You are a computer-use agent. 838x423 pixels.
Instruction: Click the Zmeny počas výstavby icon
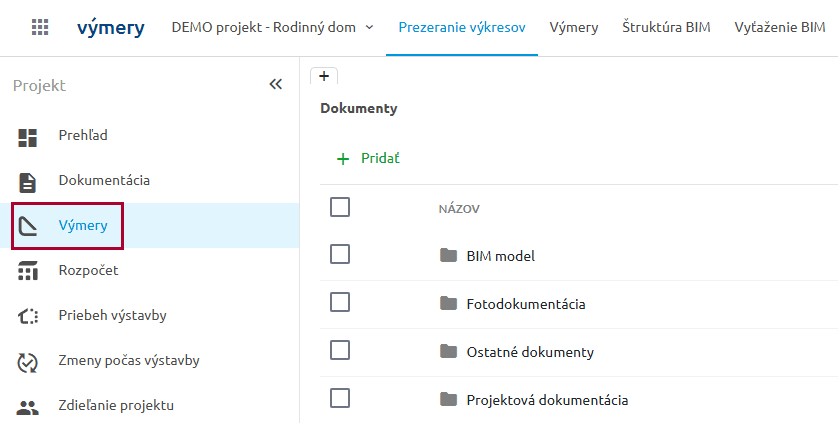point(28,361)
